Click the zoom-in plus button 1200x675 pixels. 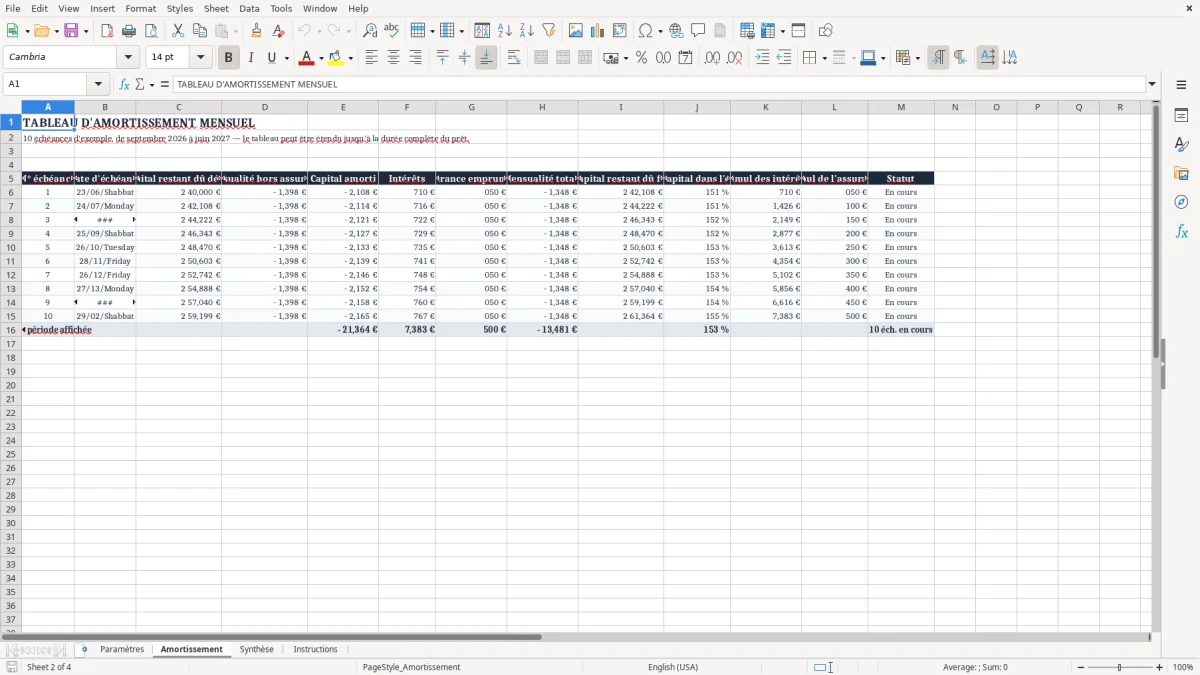(x=1160, y=667)
